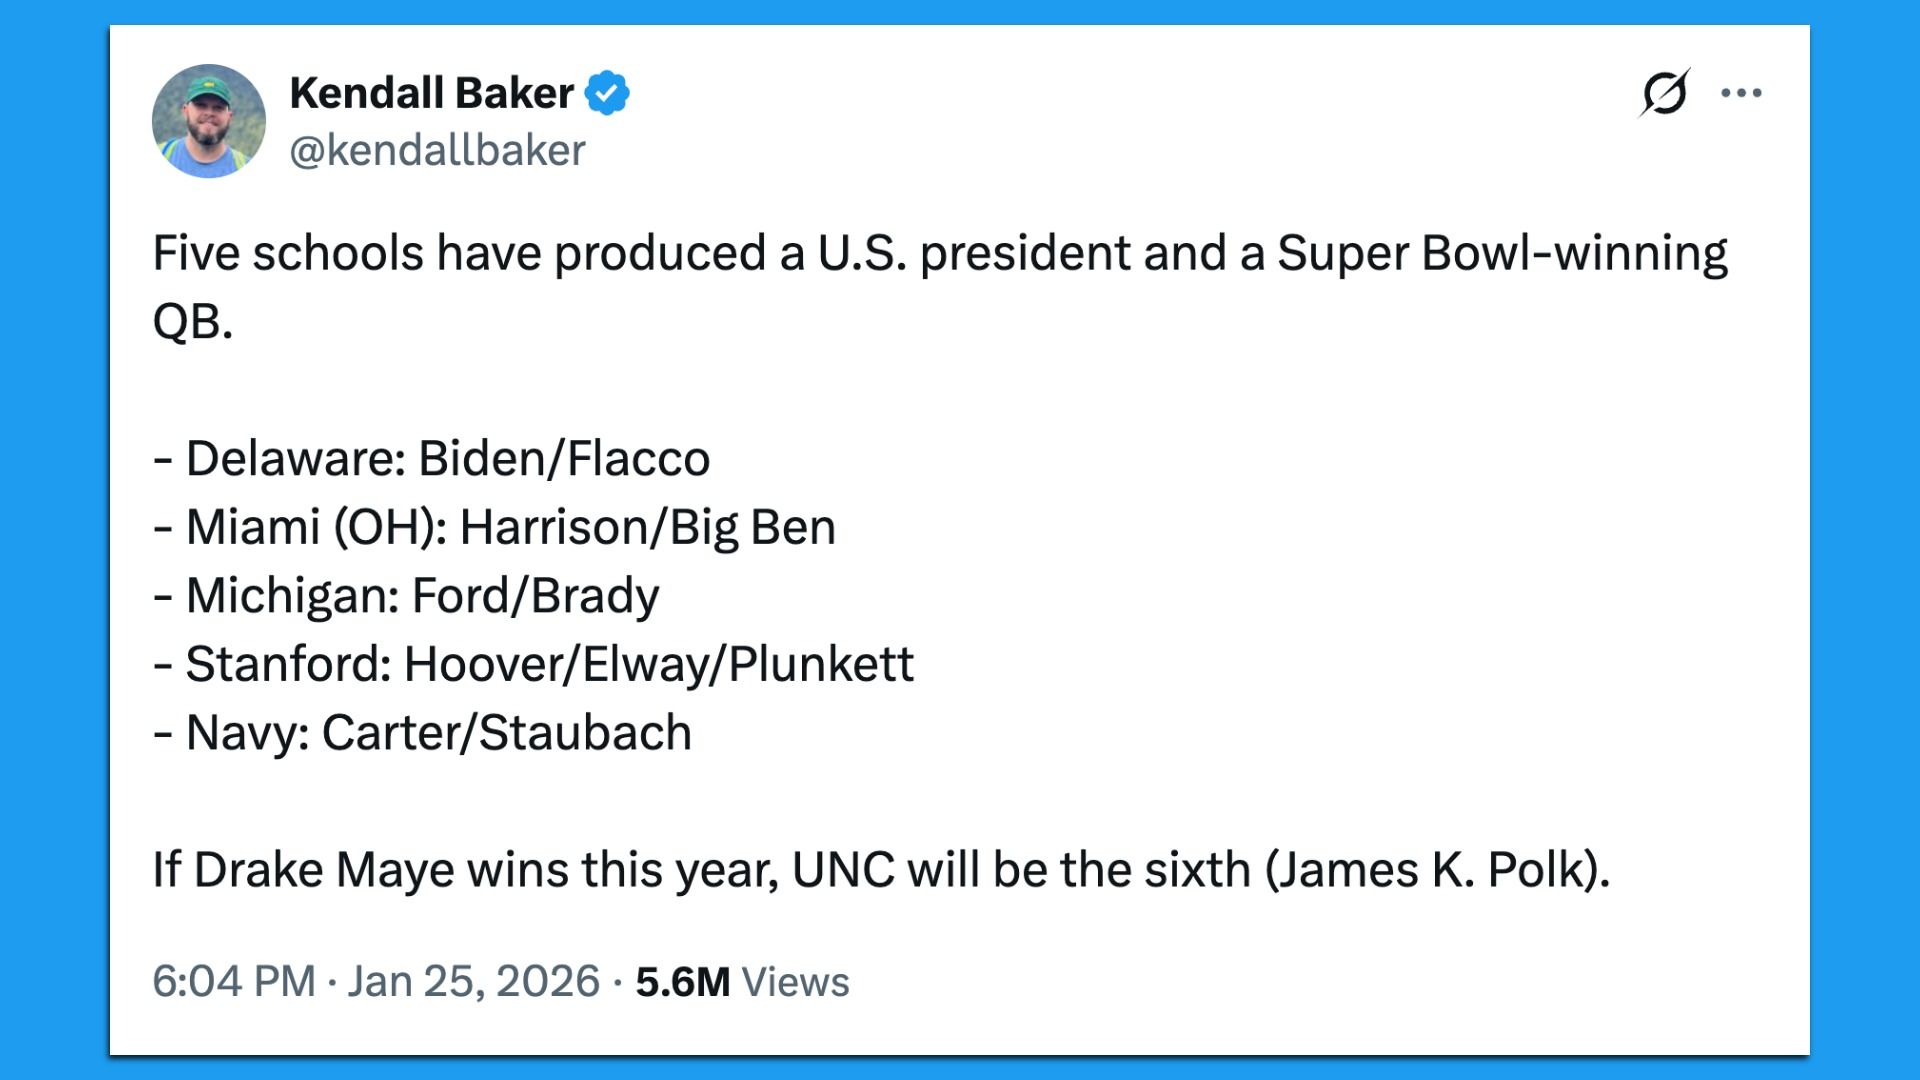Click the word Views beside 5.6M
Screen dimensions: 1920x1080
point(795,982)
